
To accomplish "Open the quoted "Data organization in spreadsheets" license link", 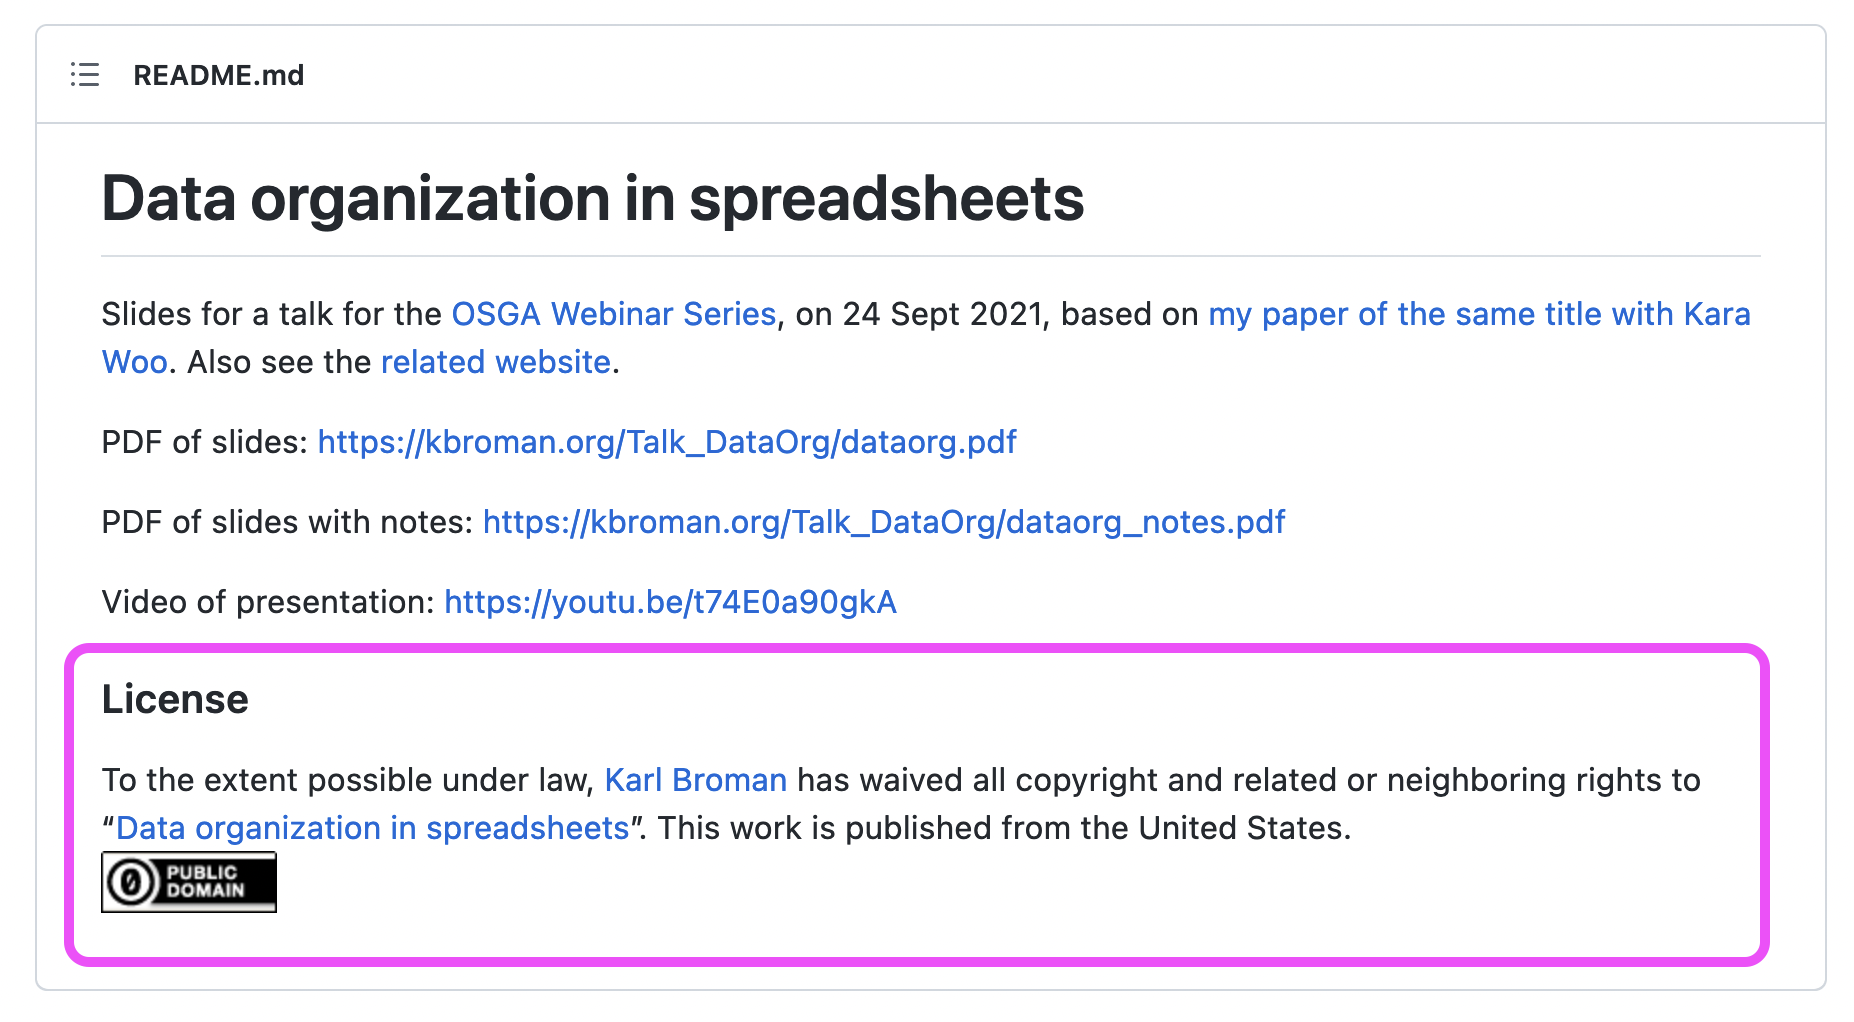I will click(372, 828).
